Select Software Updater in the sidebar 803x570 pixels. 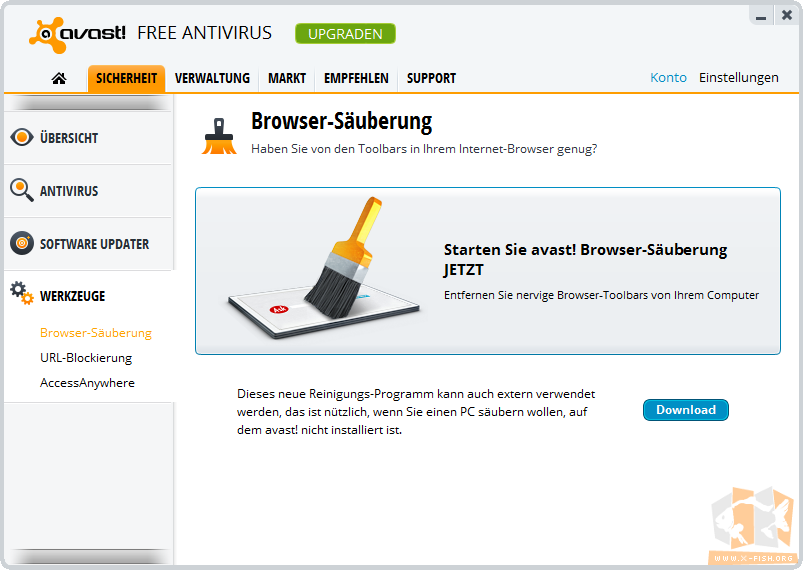point(88,244)
